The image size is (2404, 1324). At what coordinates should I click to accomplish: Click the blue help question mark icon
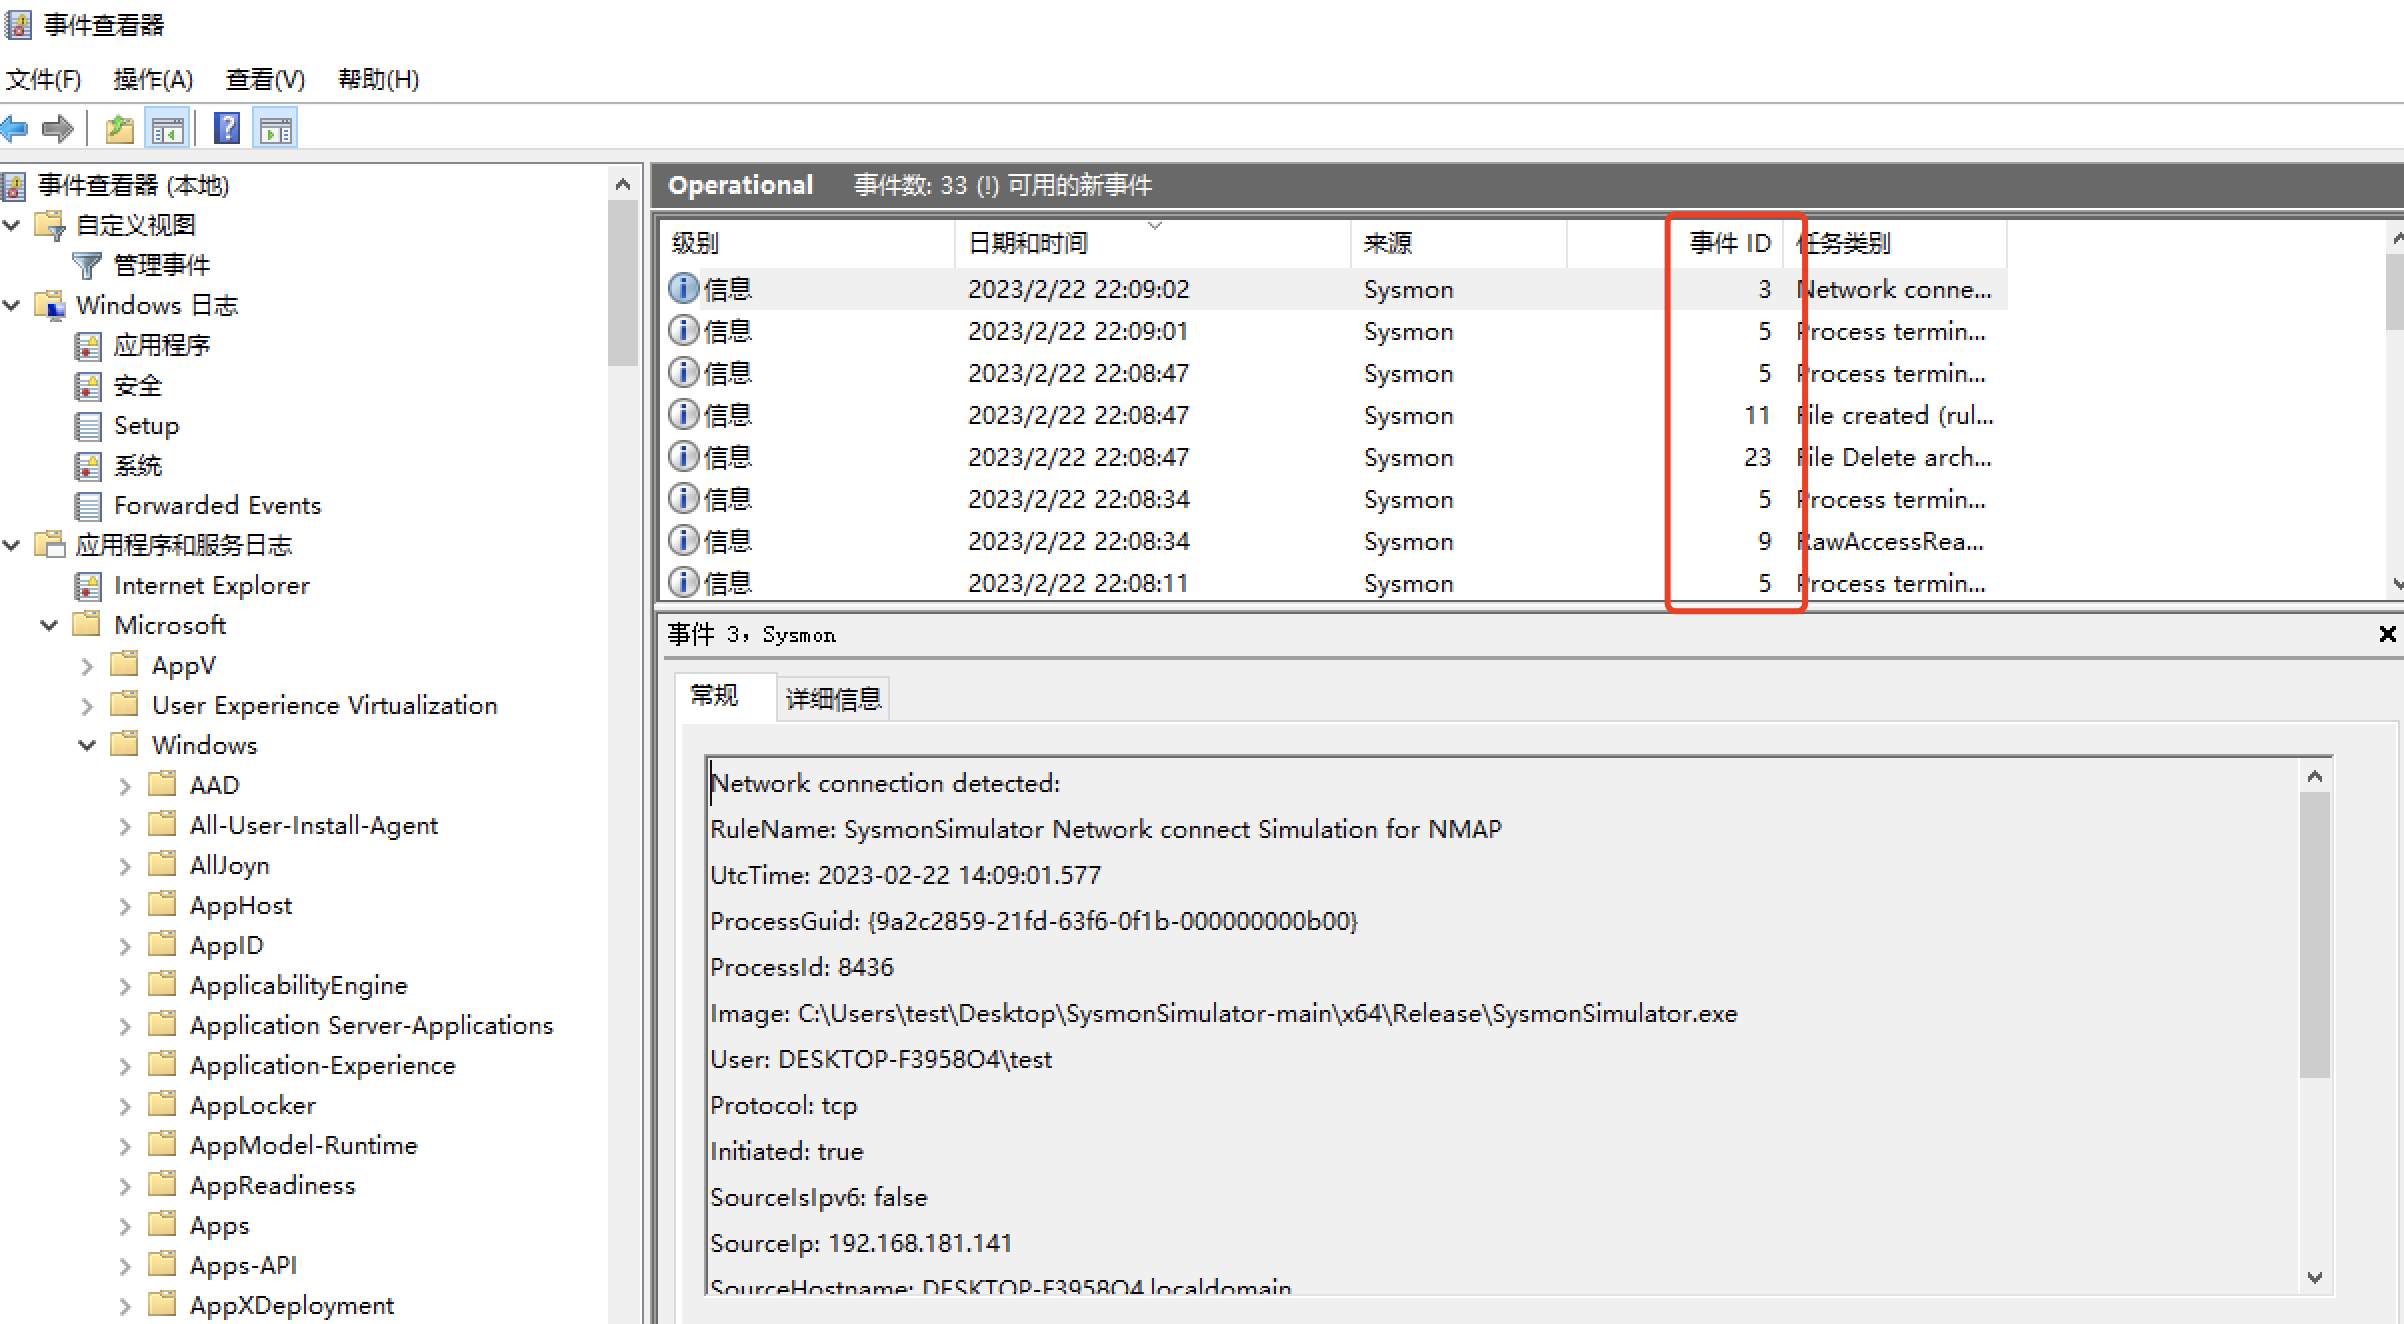(227, 129)
